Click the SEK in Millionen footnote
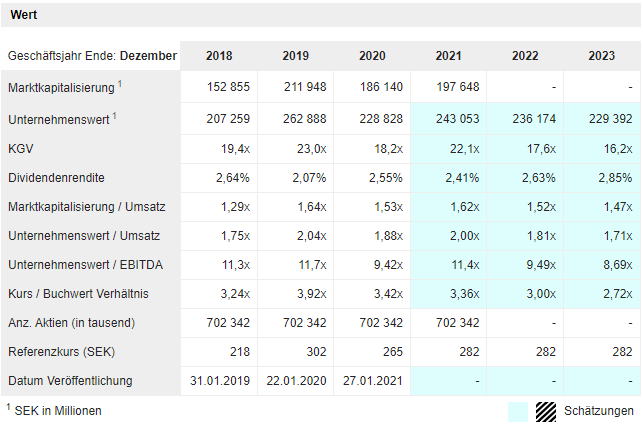 (x=57, y=410)
